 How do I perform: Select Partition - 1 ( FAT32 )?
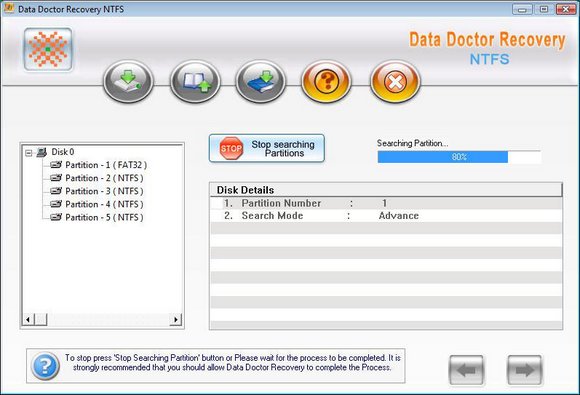tap(106, 165)
